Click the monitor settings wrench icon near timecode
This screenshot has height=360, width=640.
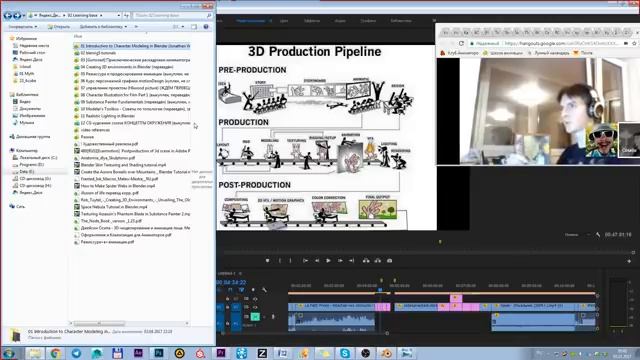[x=598, y=235]
